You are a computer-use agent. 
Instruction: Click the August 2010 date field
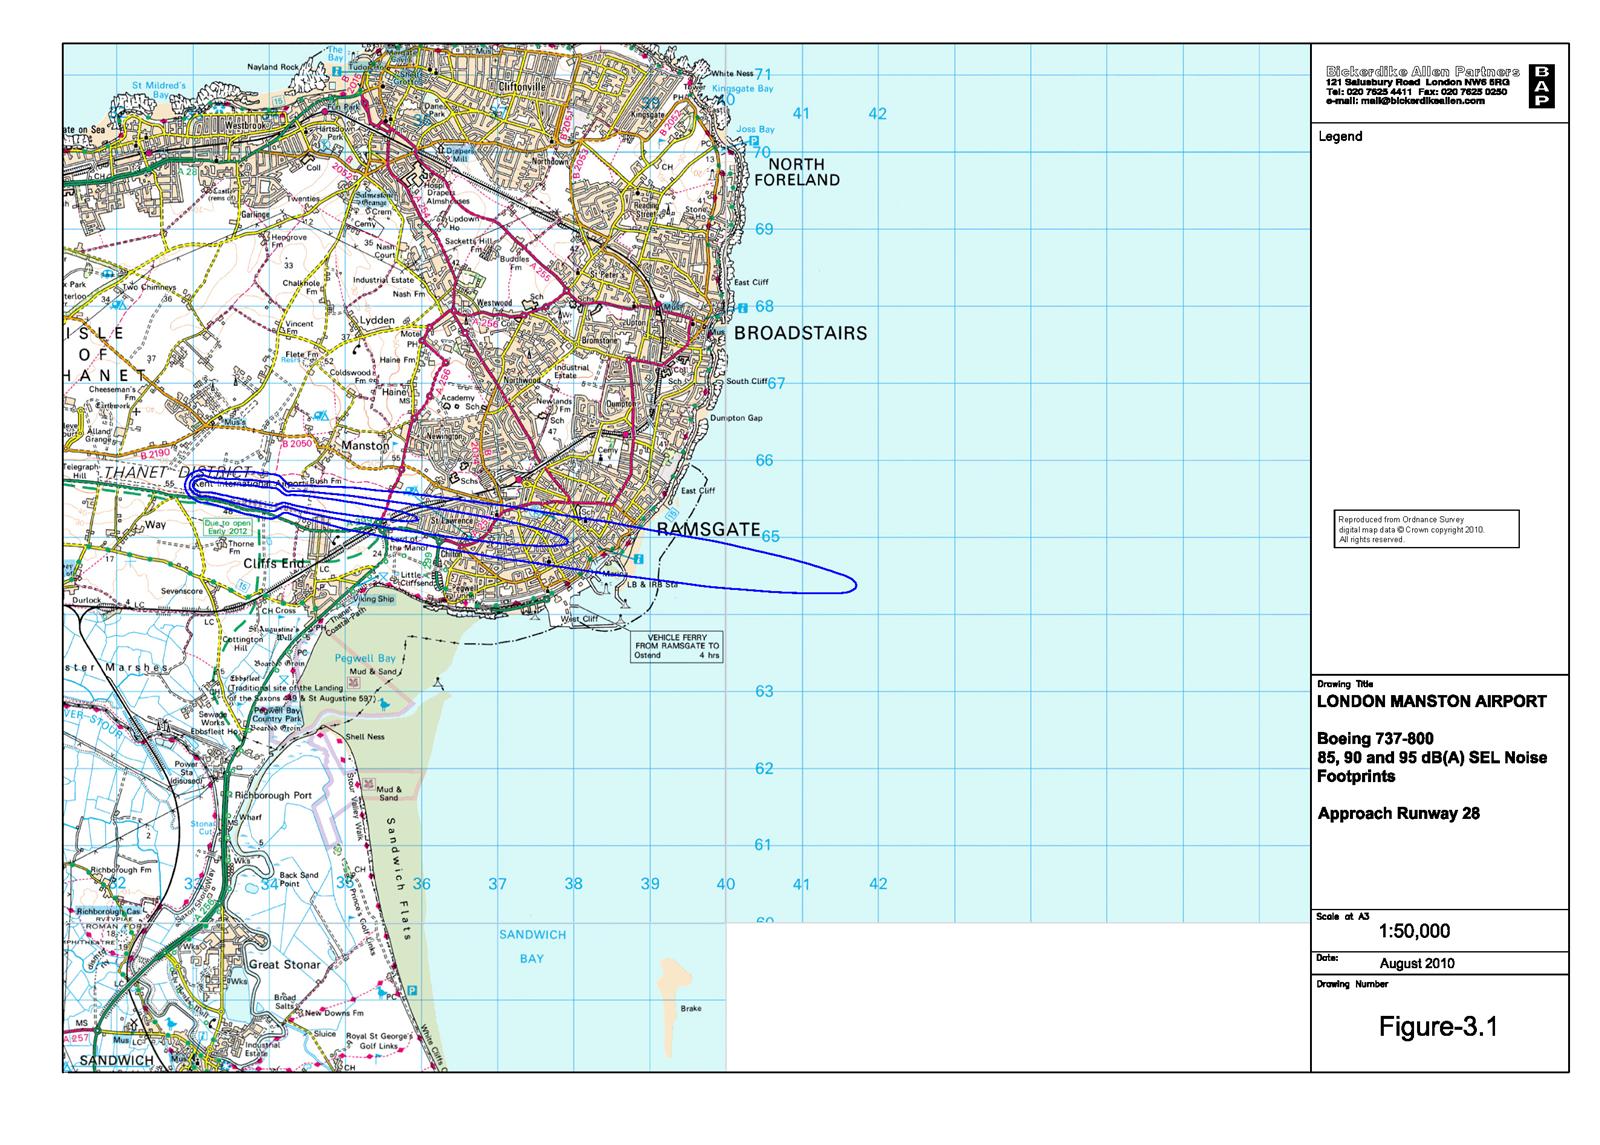1416,964
